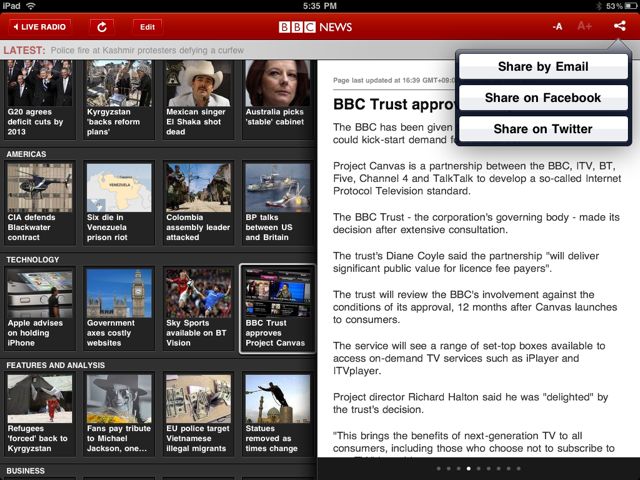Tap the BBC News logo
640x480 pixels.
click(315, 27)
